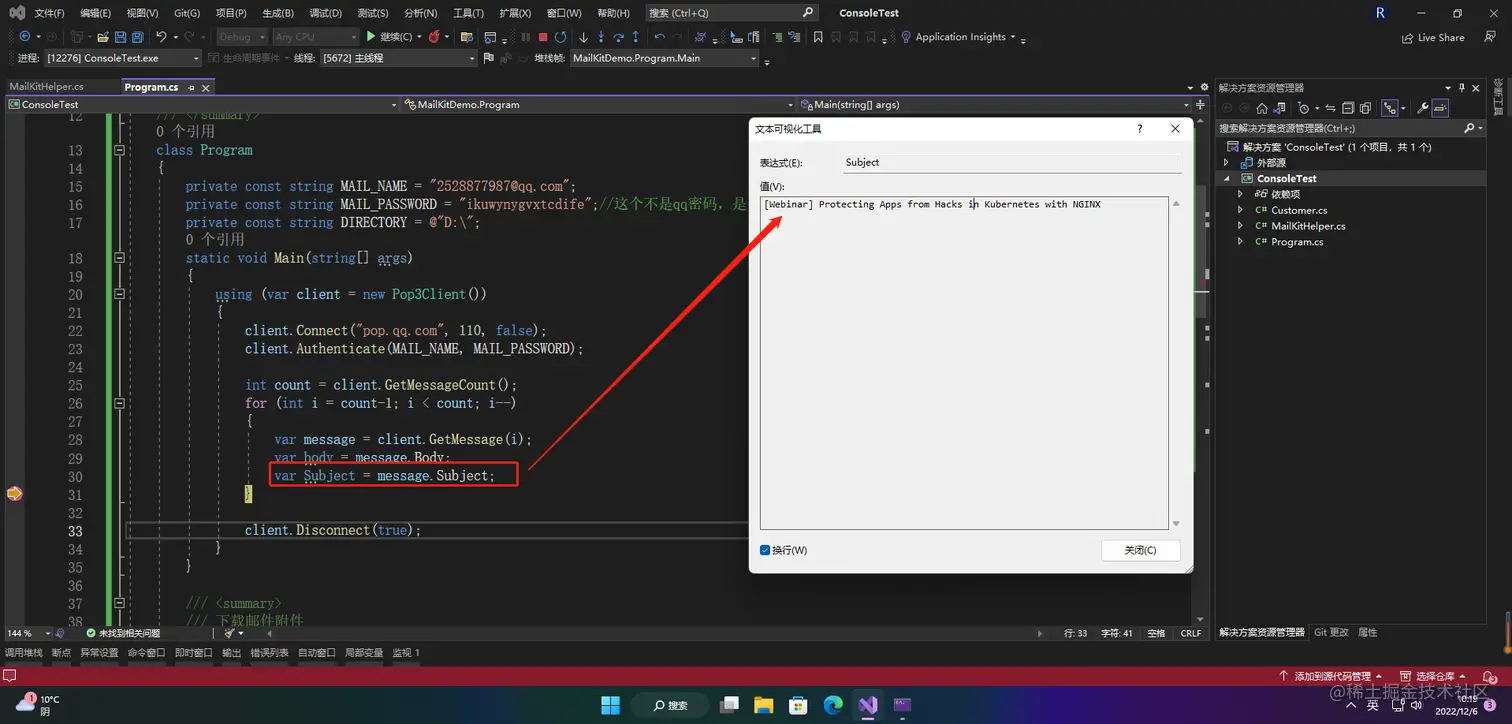The image size is (1512, 724).
Task: Click Solution Explorer Collapse All icon
Action: [1348, 108]
